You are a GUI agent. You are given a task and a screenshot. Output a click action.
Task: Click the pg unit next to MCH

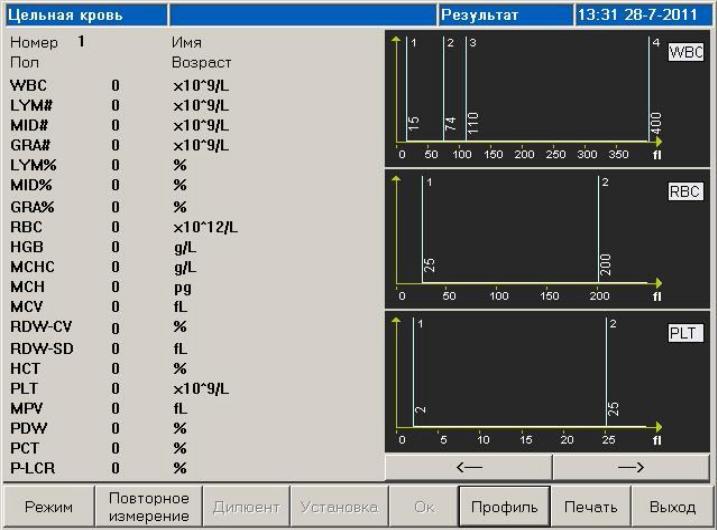(x=182, y=288)
